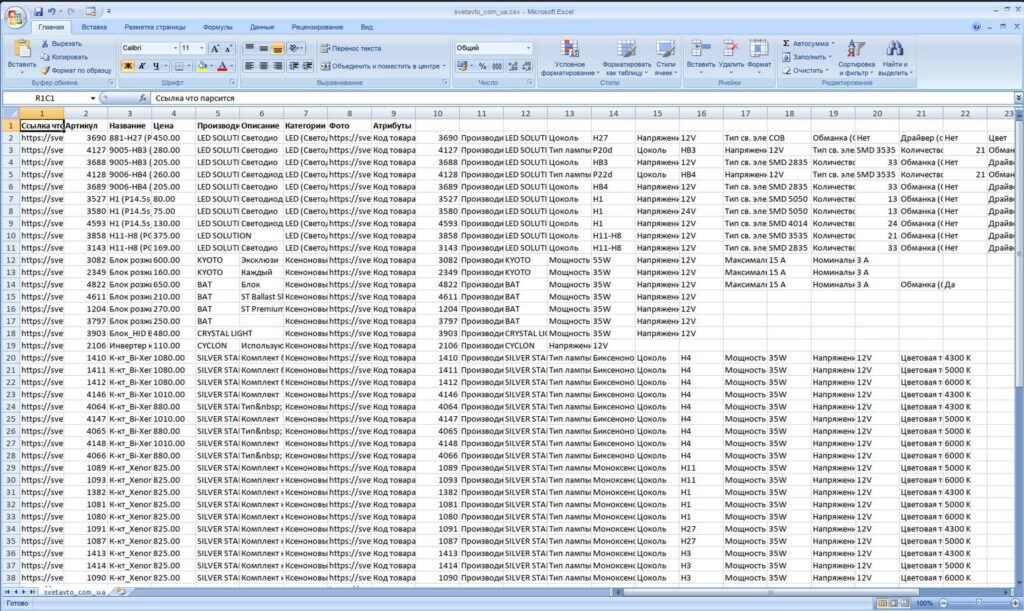Open Автосумма dropdown arrow
Viewport: 1024px width, 611px height.
pyautogui.click(x=833, y=44)
